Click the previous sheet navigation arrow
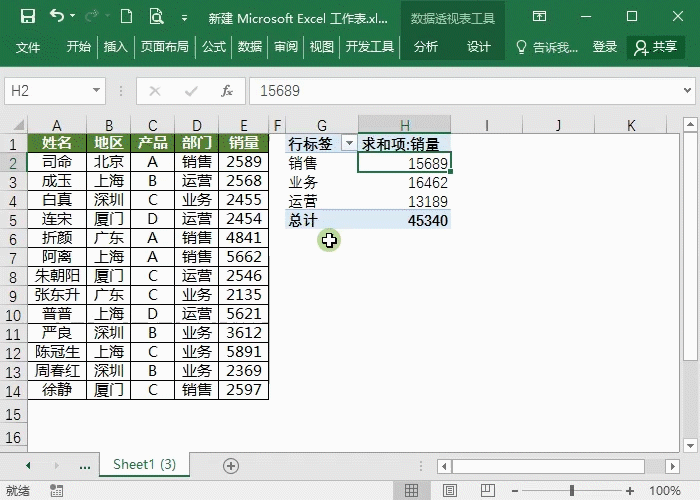This screenshot has width=700, height=500. [28, 466]
